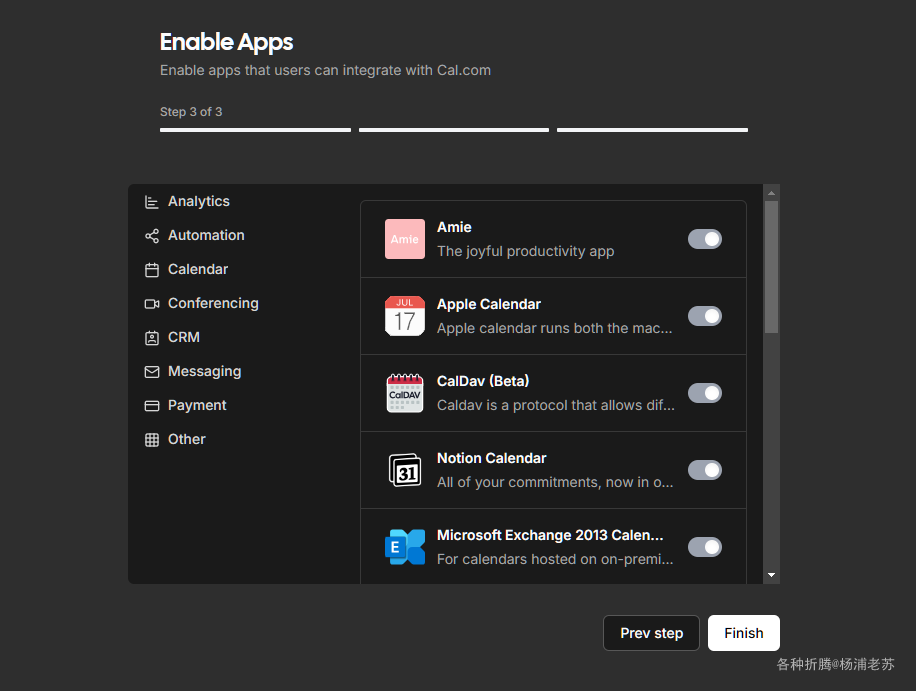Select the CRM category
This screenshot has width=916, height=691.
(184, 338)
